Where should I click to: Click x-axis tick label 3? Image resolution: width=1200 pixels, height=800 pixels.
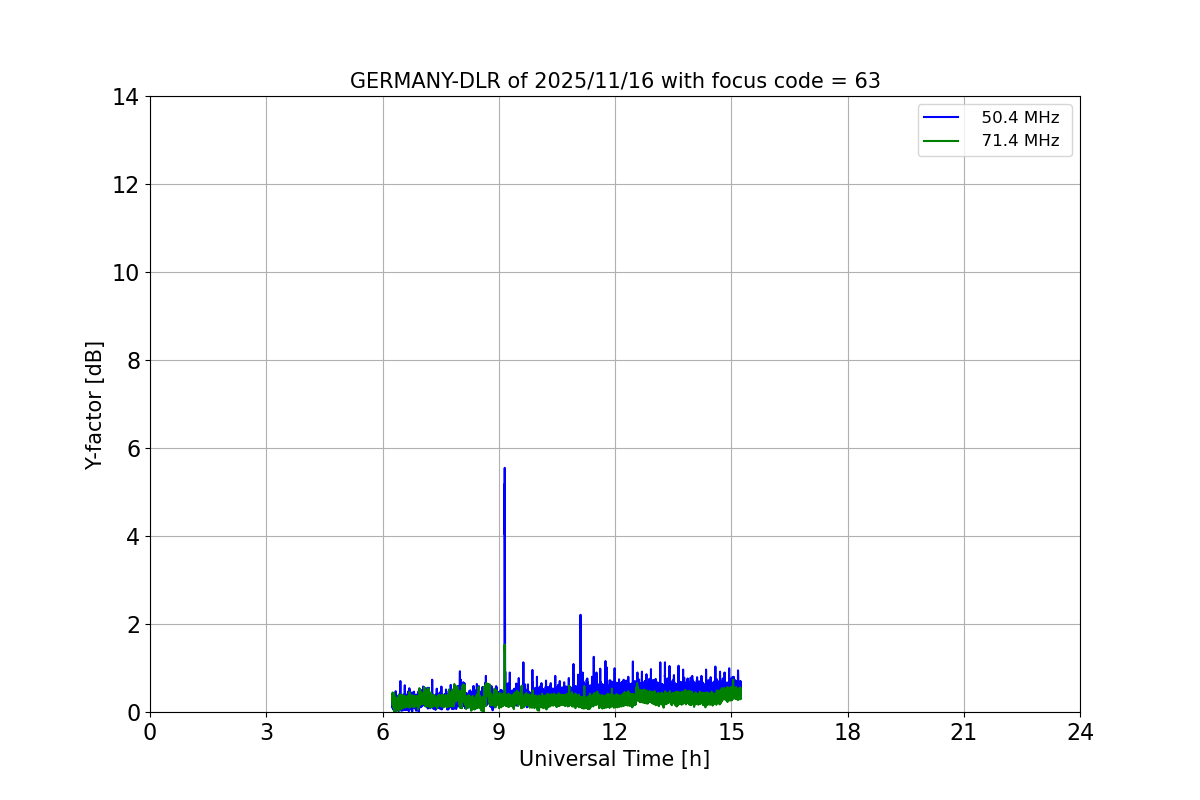[266, 732]
